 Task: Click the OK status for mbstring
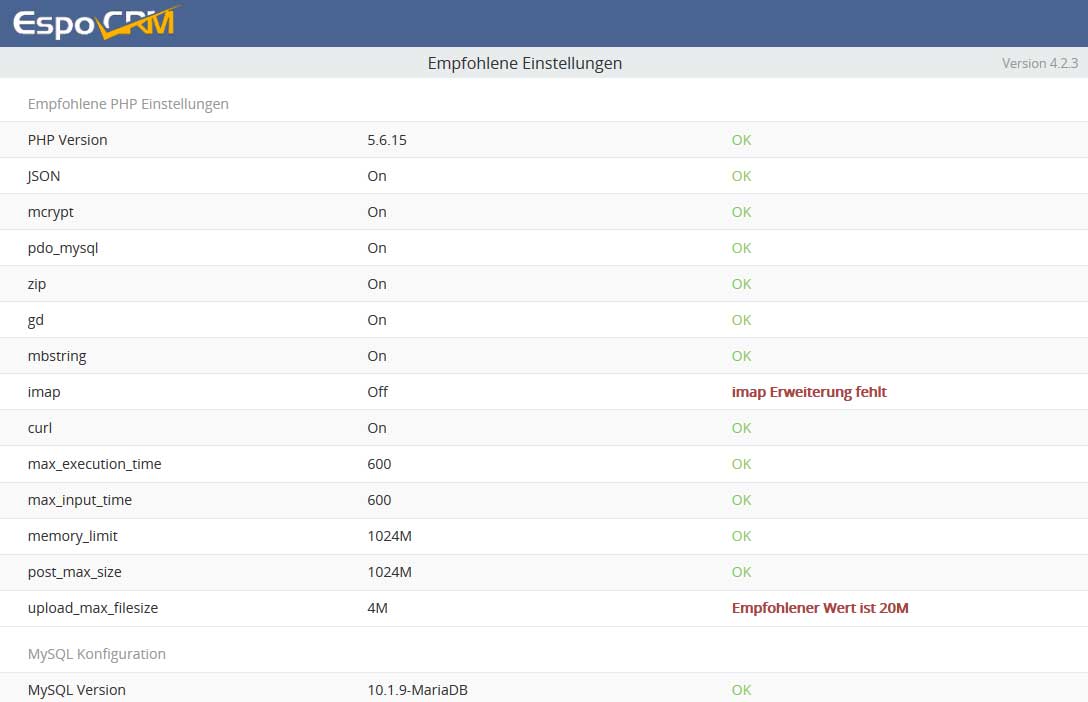(x=741, y=356)
